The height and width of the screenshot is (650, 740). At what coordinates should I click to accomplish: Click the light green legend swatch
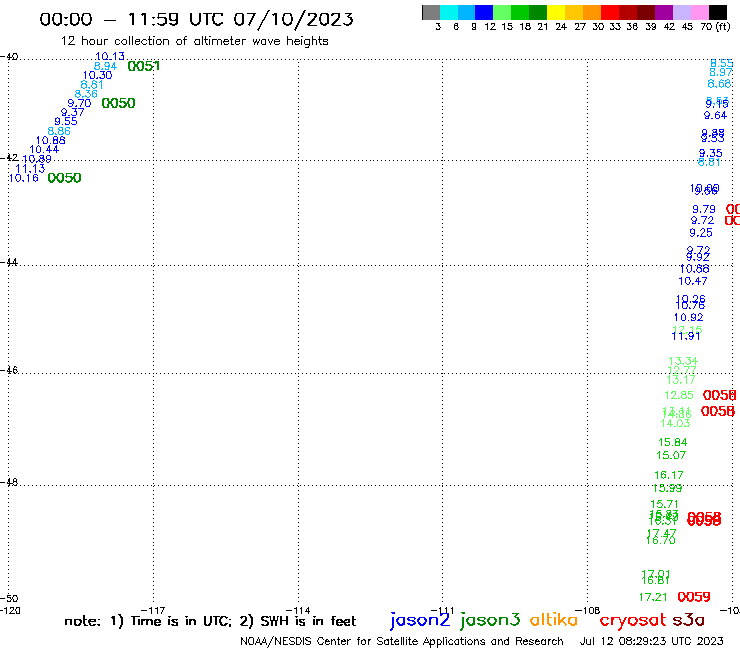point(502,12)
